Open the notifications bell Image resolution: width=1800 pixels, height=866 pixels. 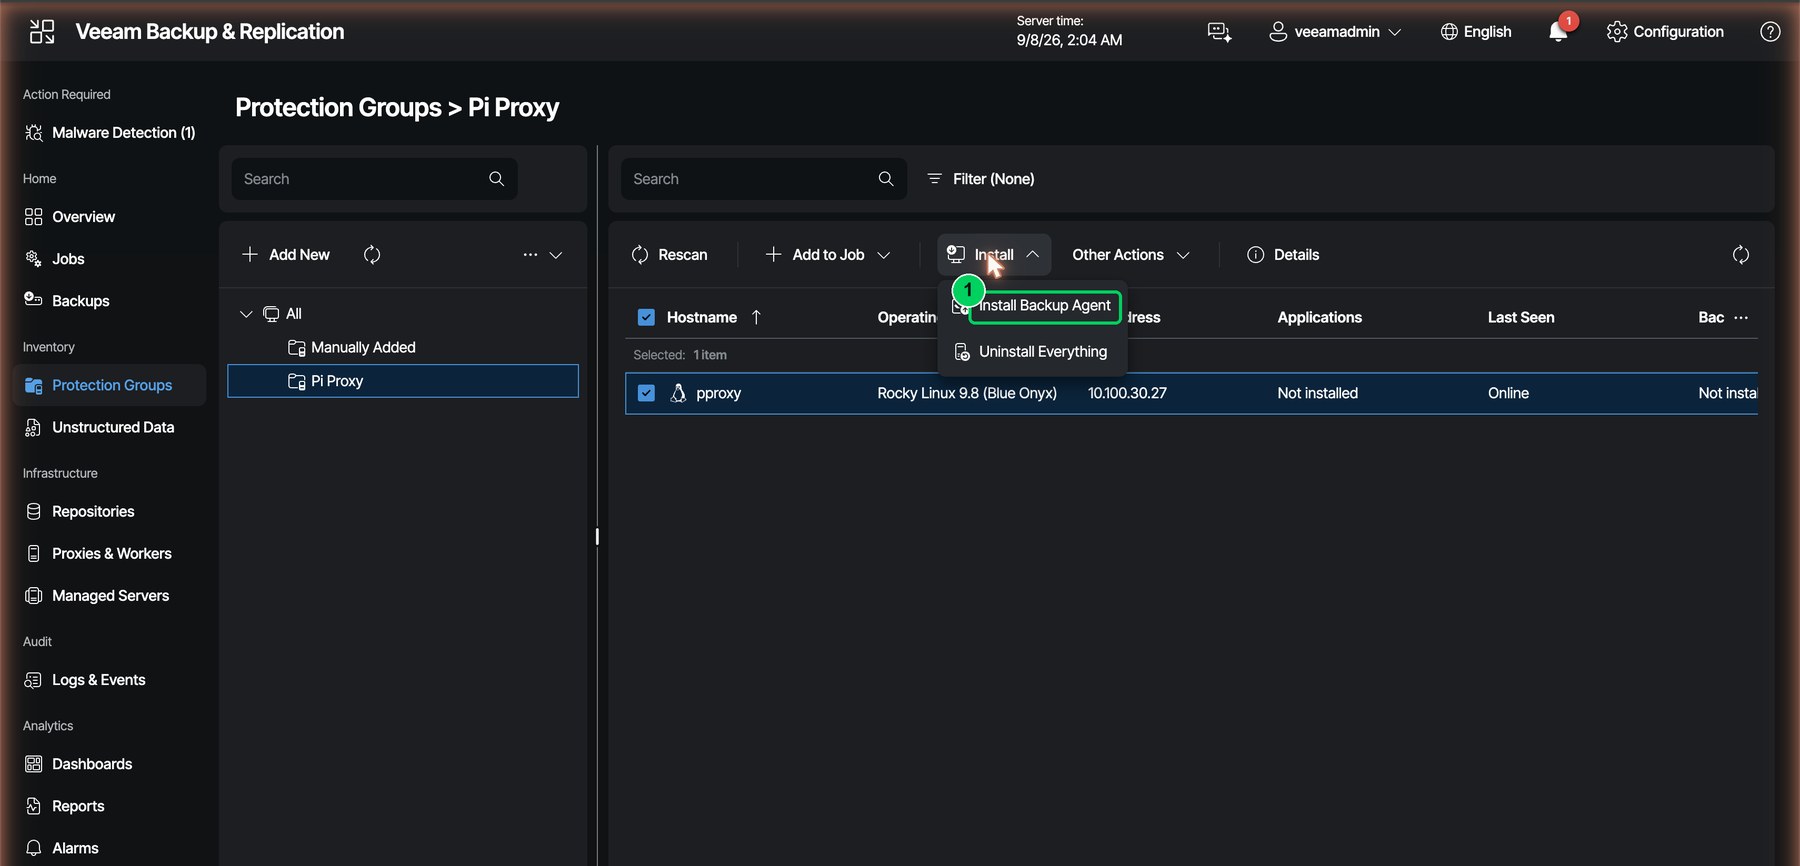pyautogui.click(x=1558, y=32)
